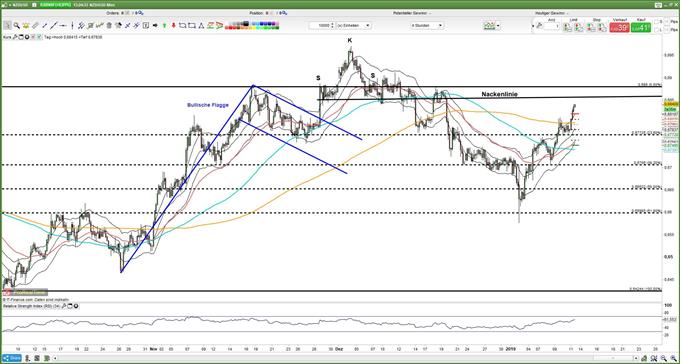Click the Nackenlinie label on chart
680x364 pixels.
(499, 94)
